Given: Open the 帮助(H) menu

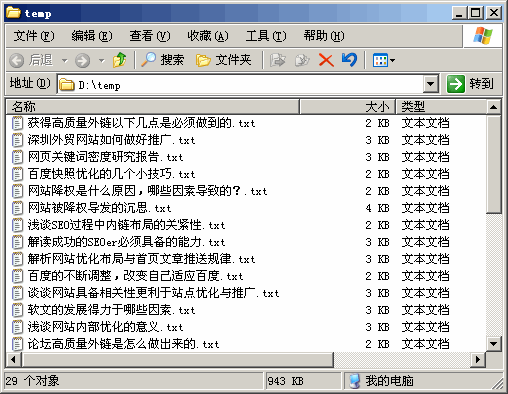Looking at the screenshot, I should tap(324, 35).
